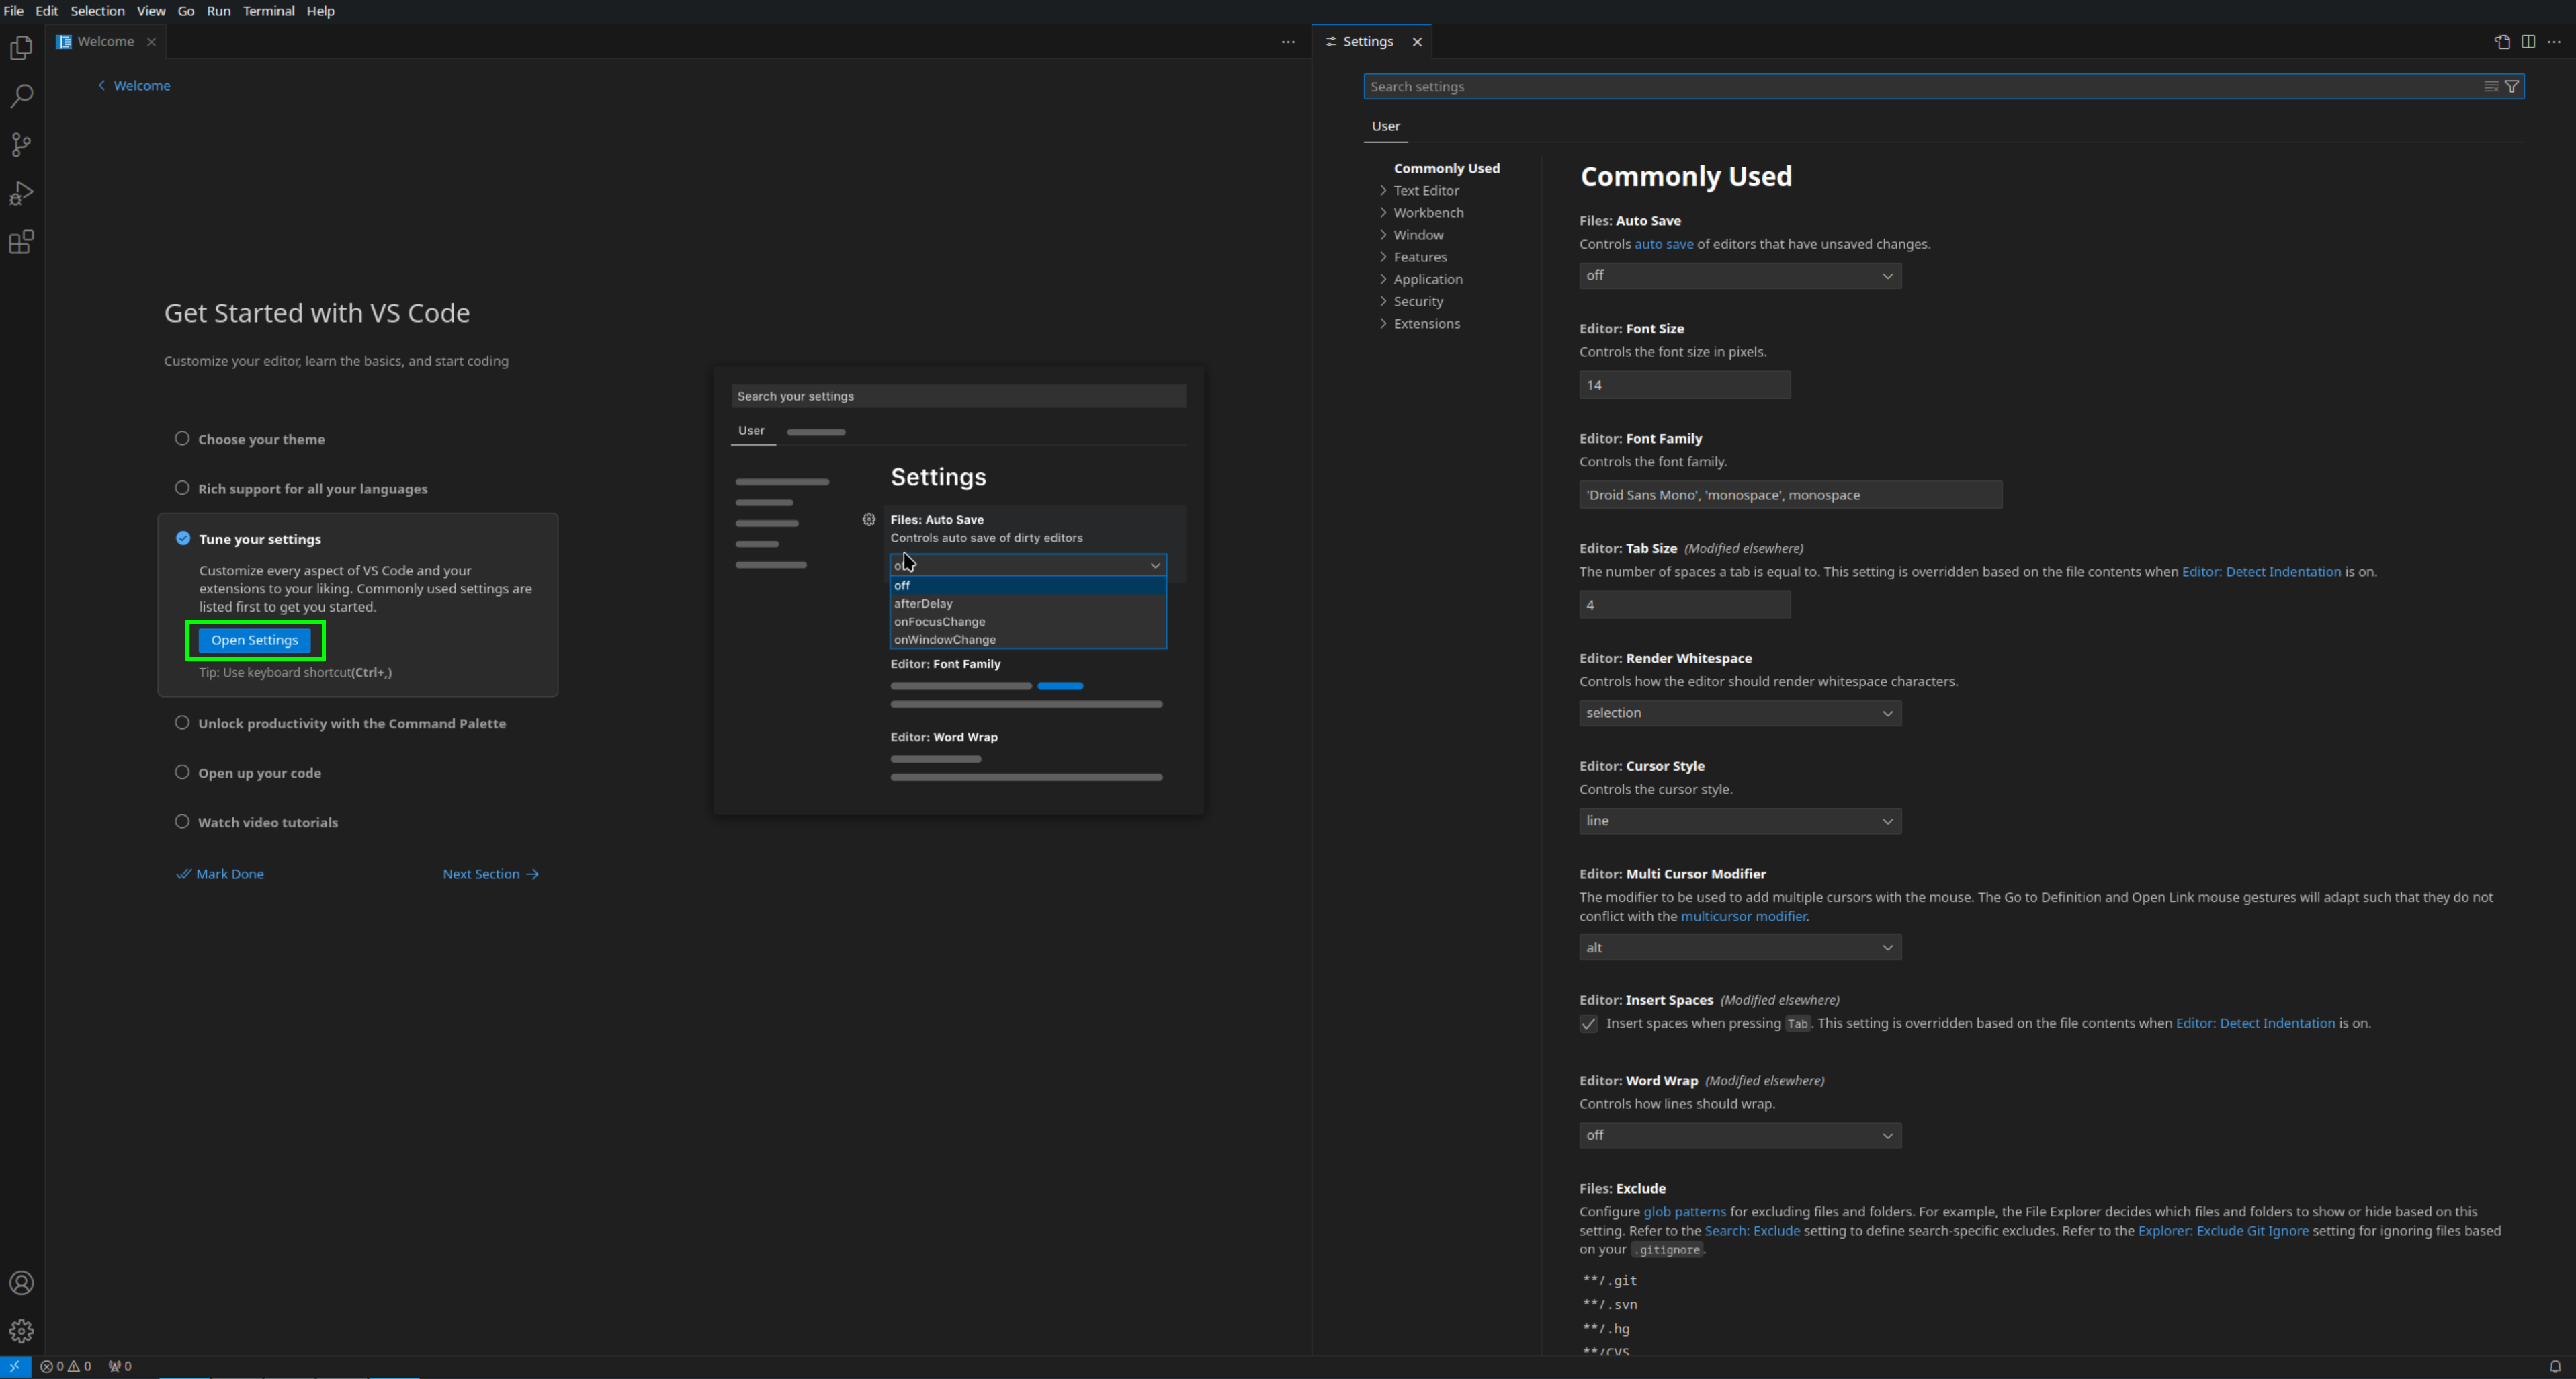2576x1379 pixels.
Task: Click the Font Size input field
Action: (x=1685, y=385)
